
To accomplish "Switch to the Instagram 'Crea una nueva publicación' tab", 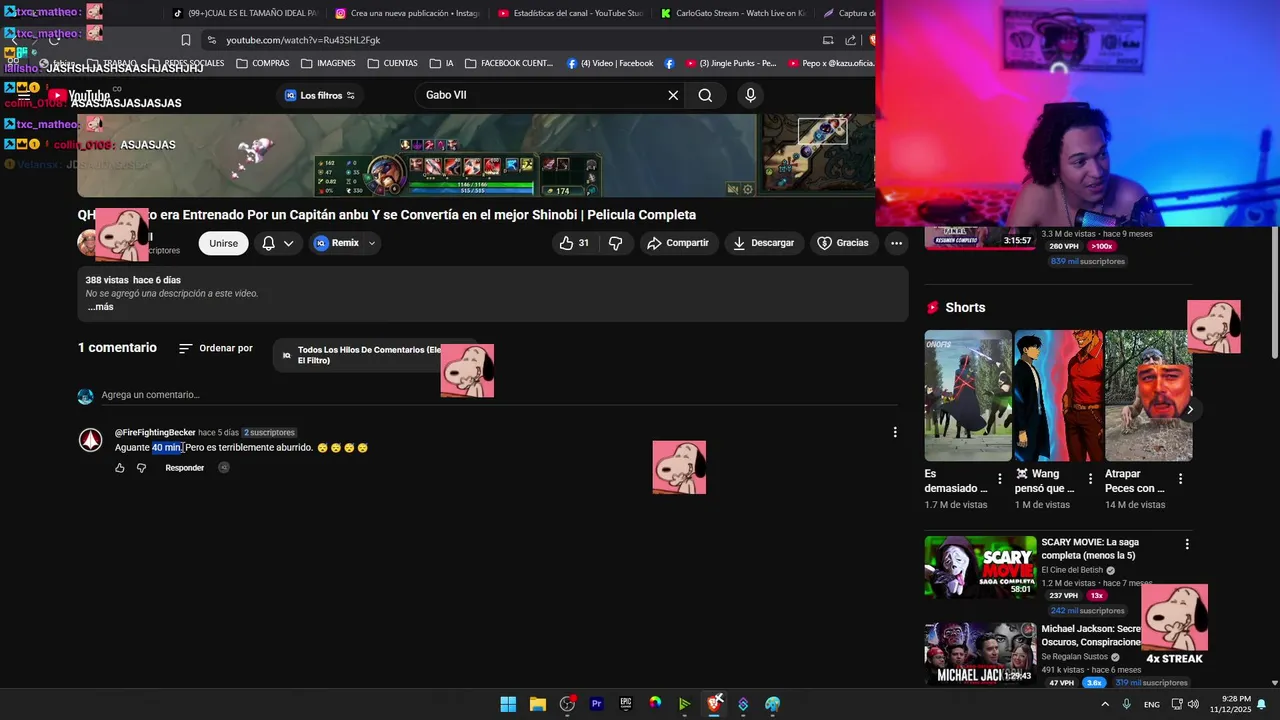I will tap(407, 14).
